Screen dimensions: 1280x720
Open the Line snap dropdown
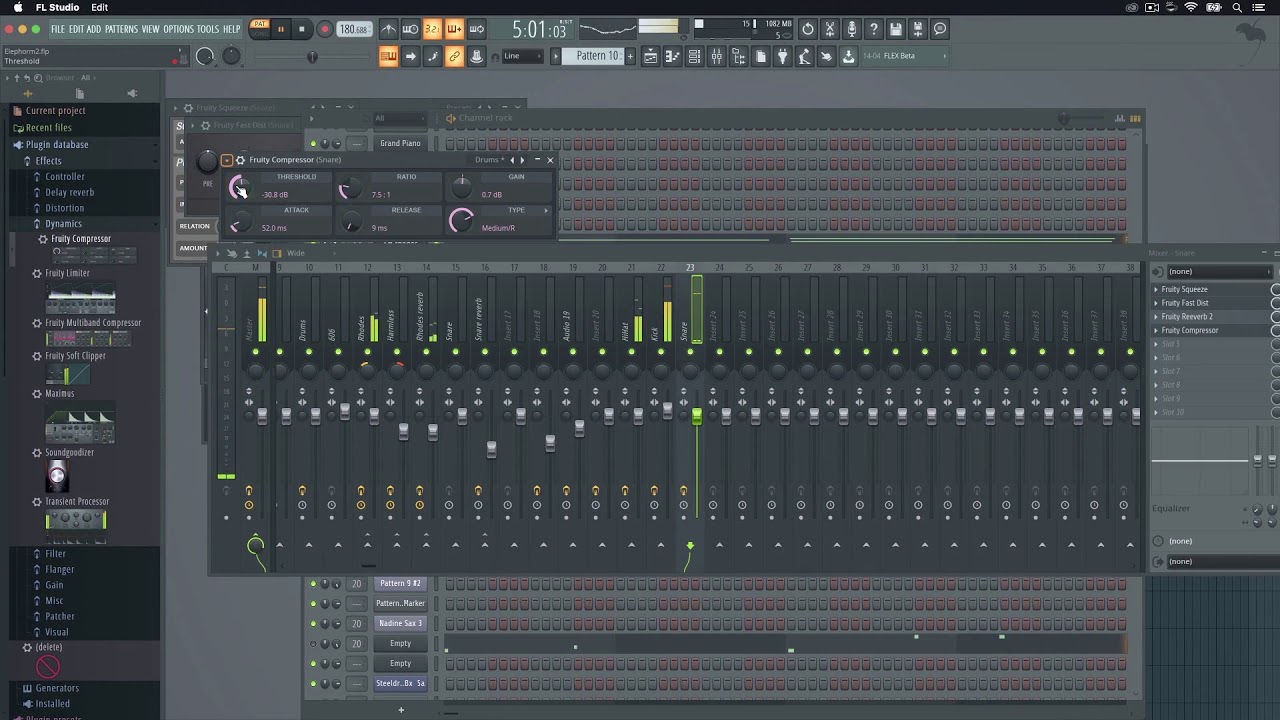tap(522, 56)
